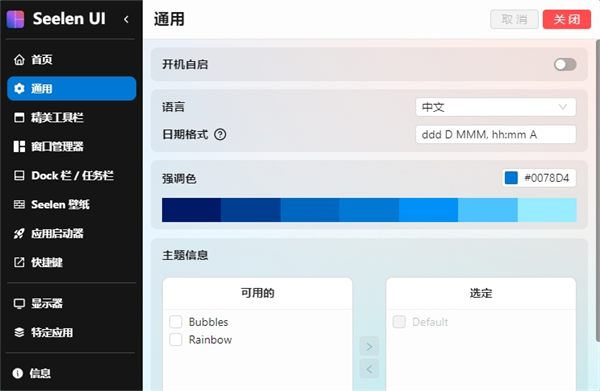Screen dimensions: 600x391
Task: Click the gear icon beside 通用
Action: [19, 89]
